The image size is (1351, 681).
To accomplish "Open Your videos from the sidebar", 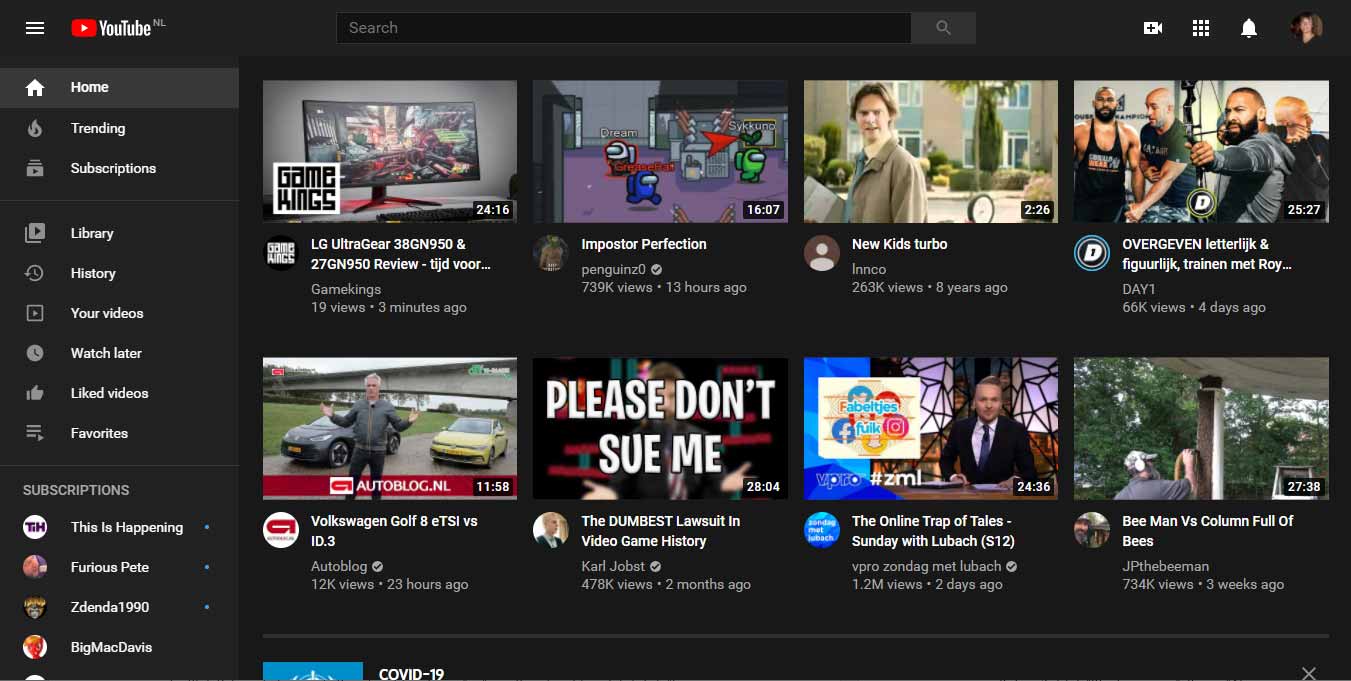I will click(x=119, y=313).
